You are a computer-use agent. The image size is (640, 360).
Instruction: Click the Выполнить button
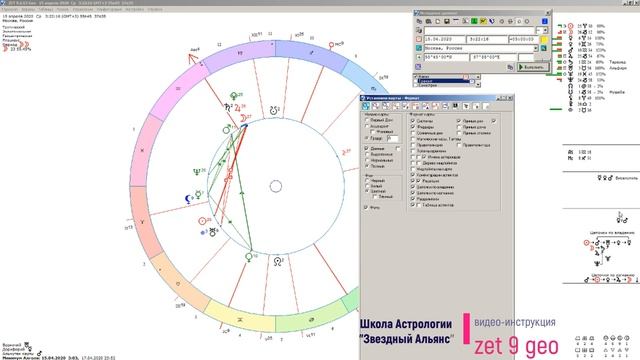(533, 67)
